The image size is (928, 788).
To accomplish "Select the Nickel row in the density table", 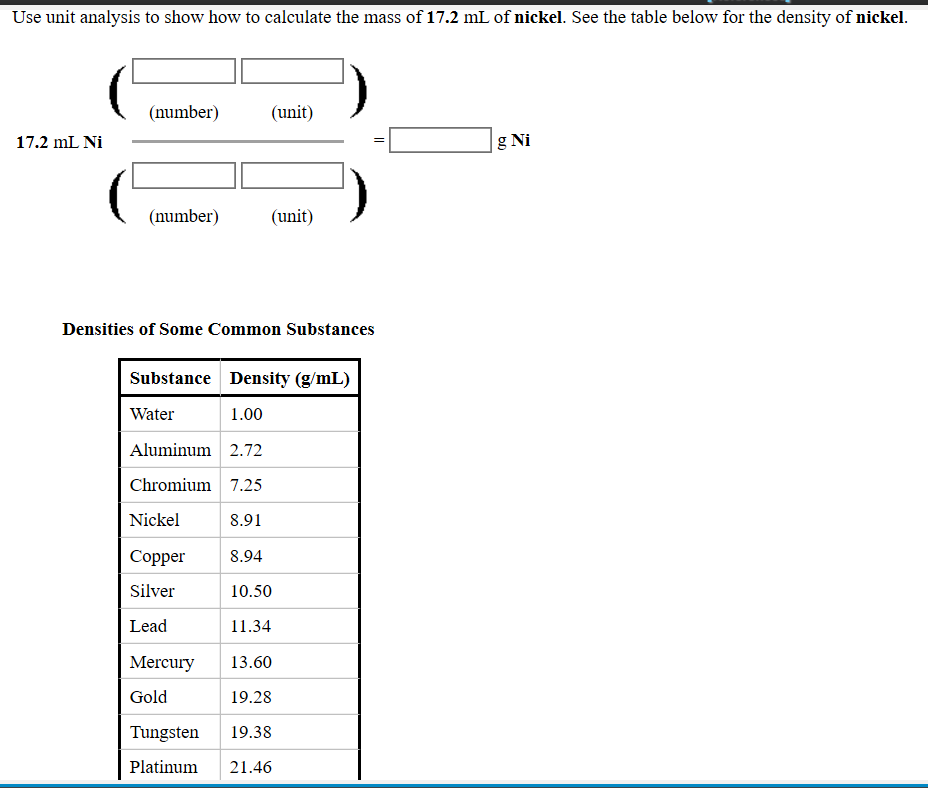I will tap(154, 520).
